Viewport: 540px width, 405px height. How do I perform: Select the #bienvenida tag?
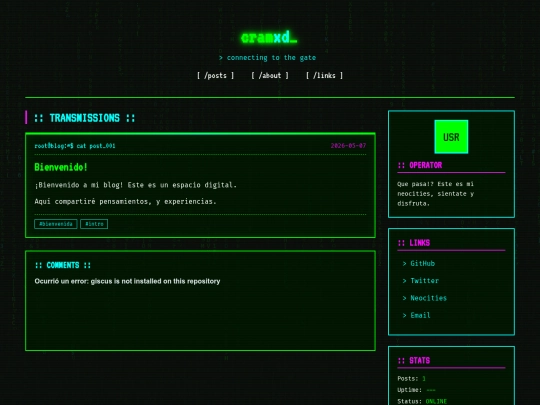point(56,224)
